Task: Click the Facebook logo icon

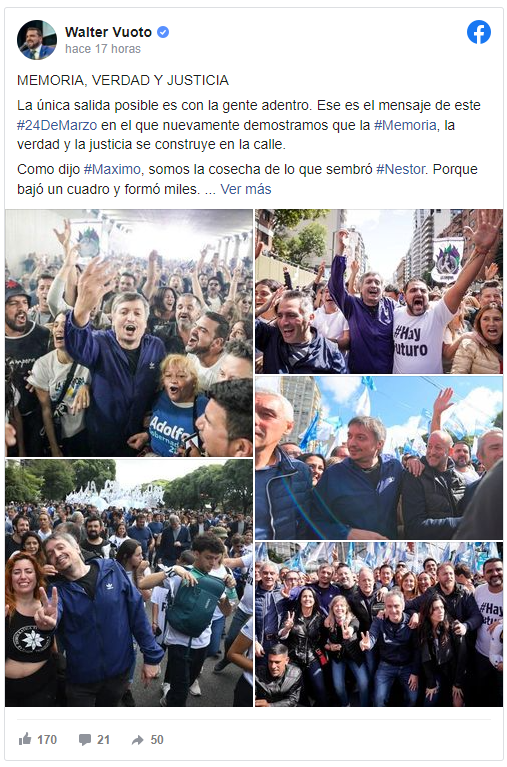Action: (x=479, y=32)
